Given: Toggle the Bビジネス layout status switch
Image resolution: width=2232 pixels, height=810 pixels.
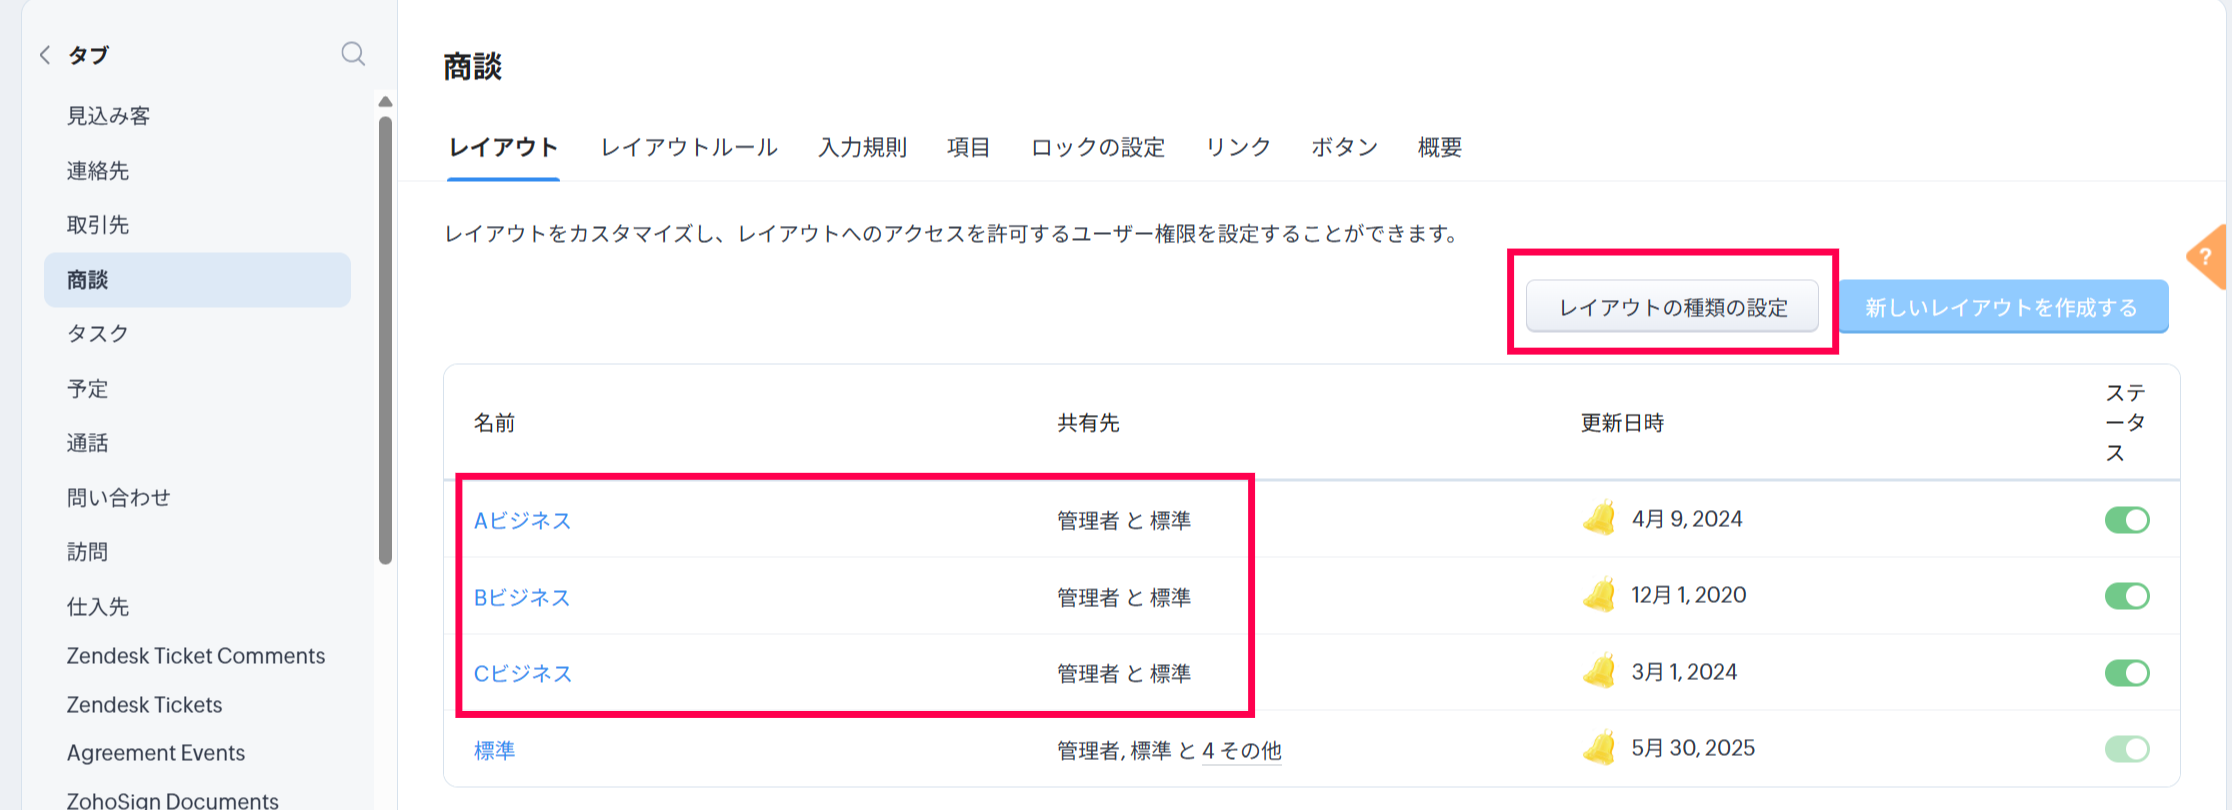Looking at the screenshot, I should tap(2126, 596).
